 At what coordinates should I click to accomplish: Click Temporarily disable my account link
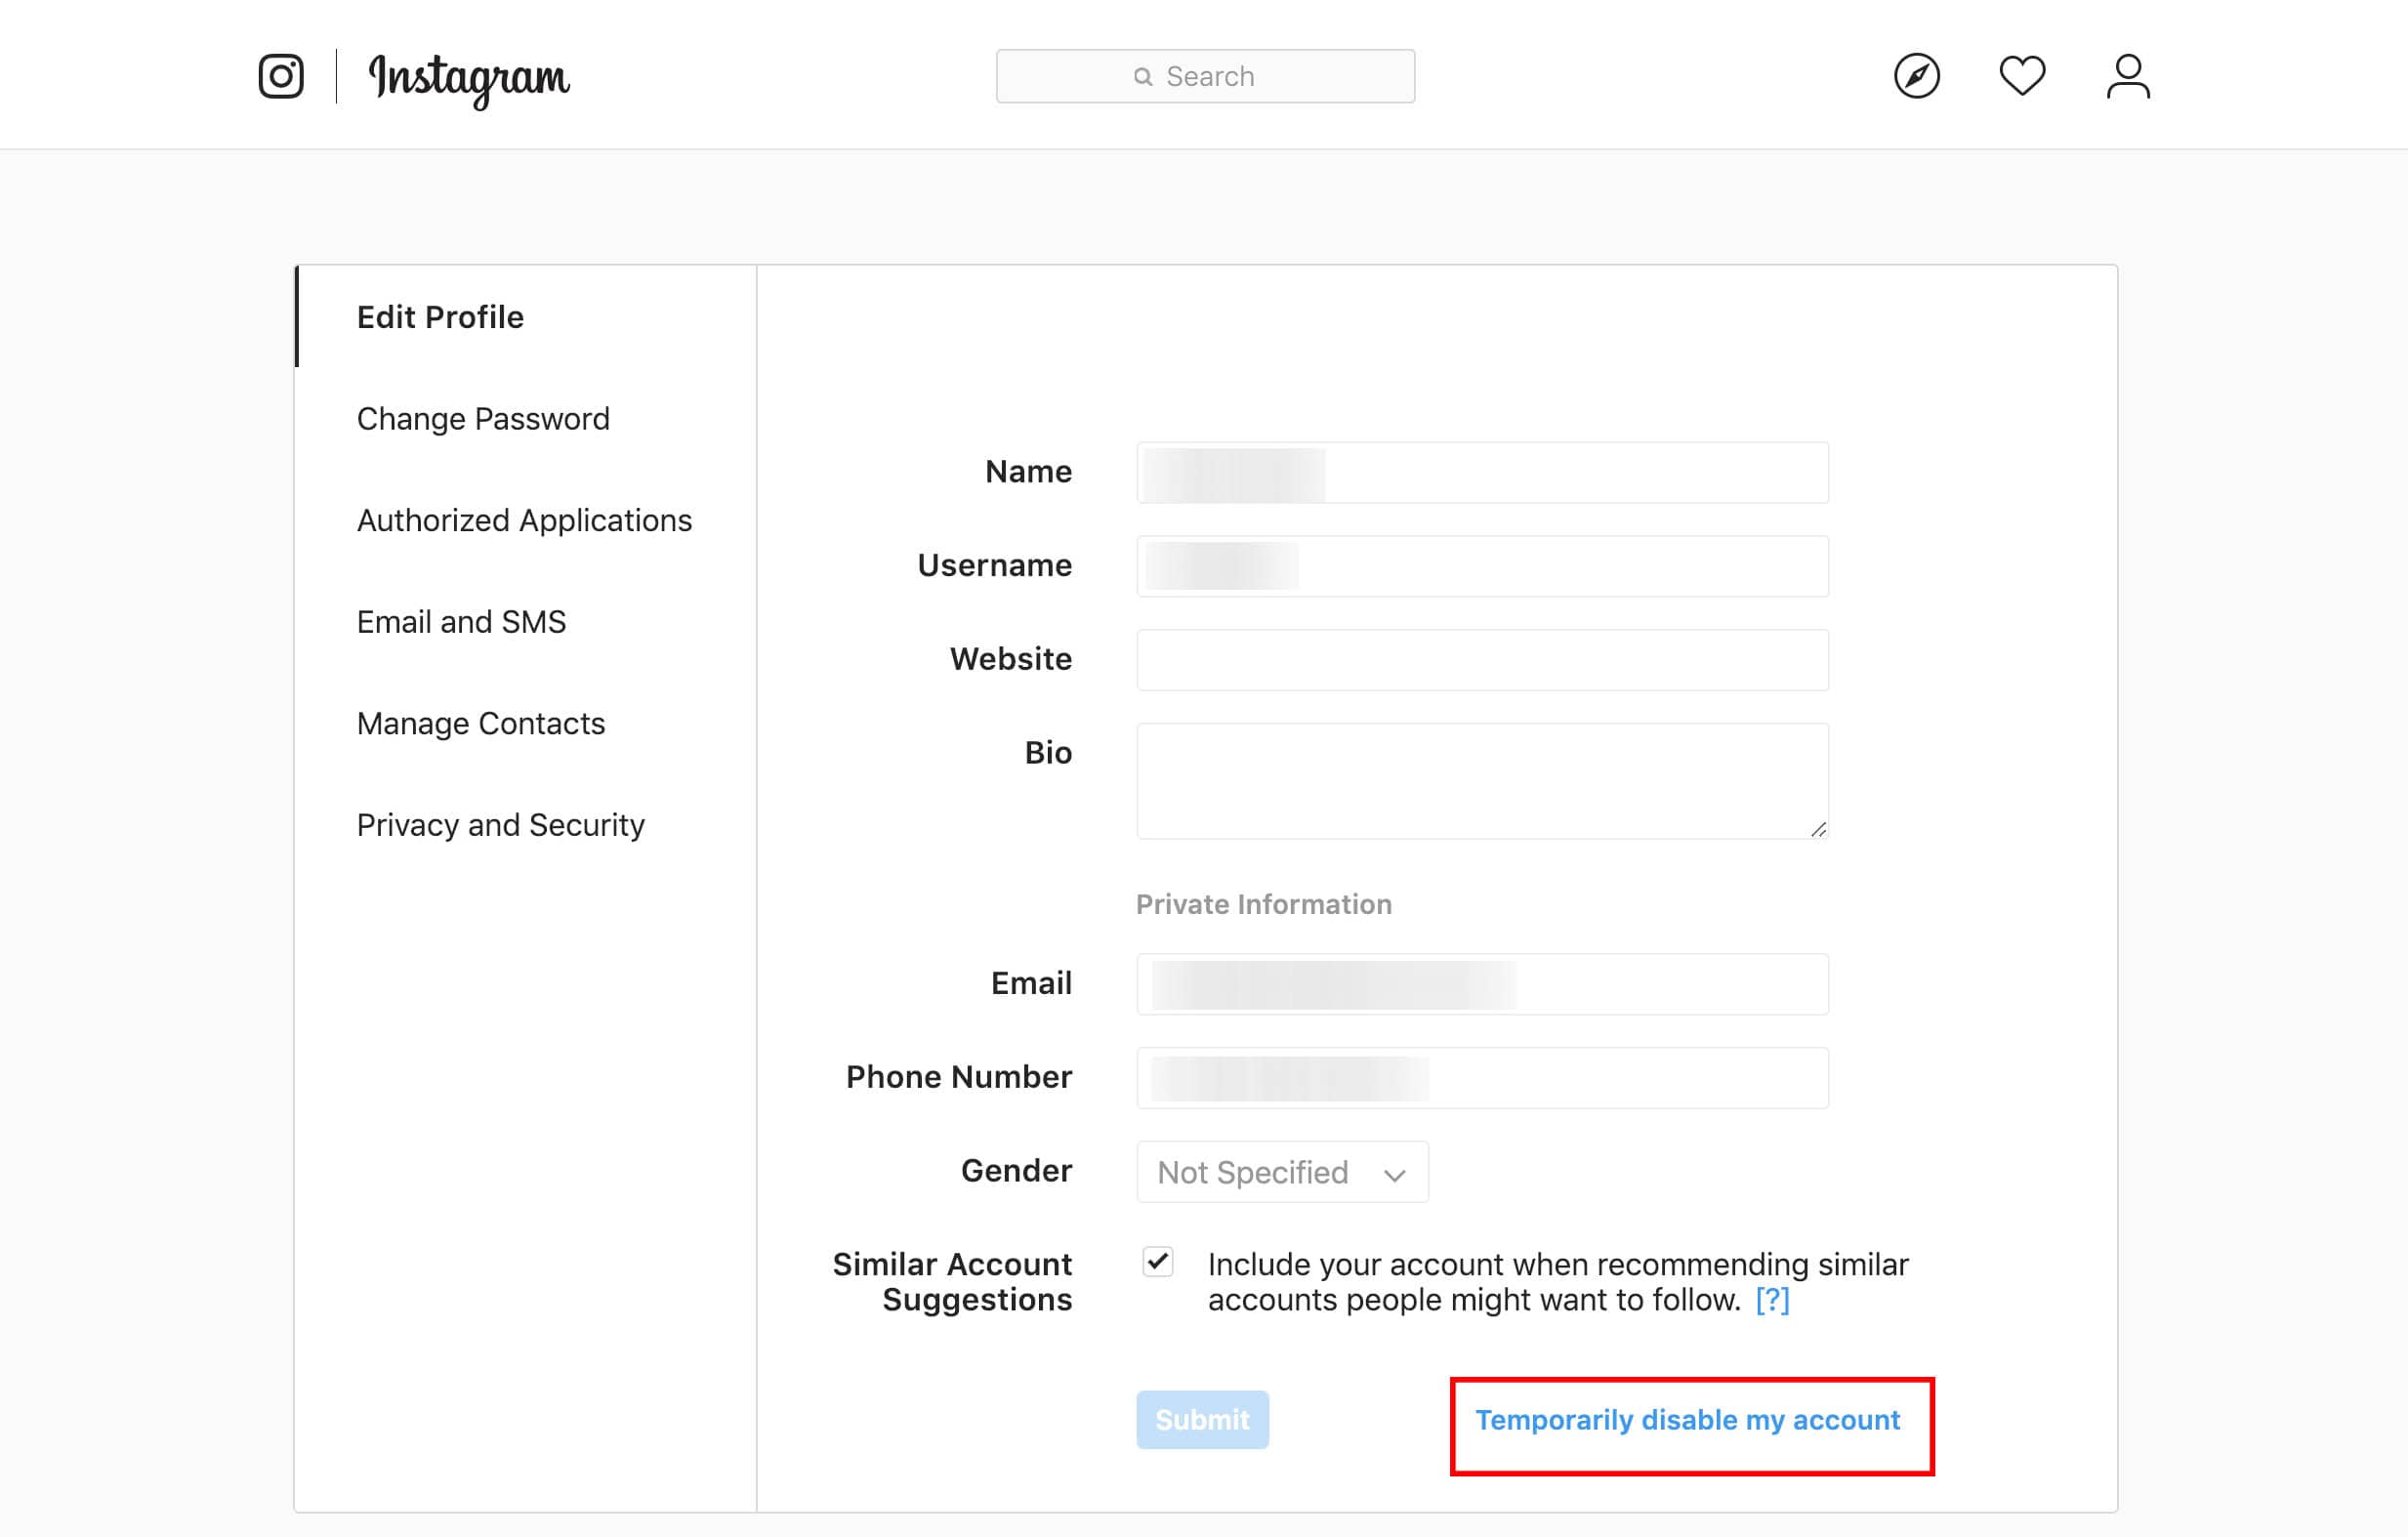[x=1688, y=1420]
